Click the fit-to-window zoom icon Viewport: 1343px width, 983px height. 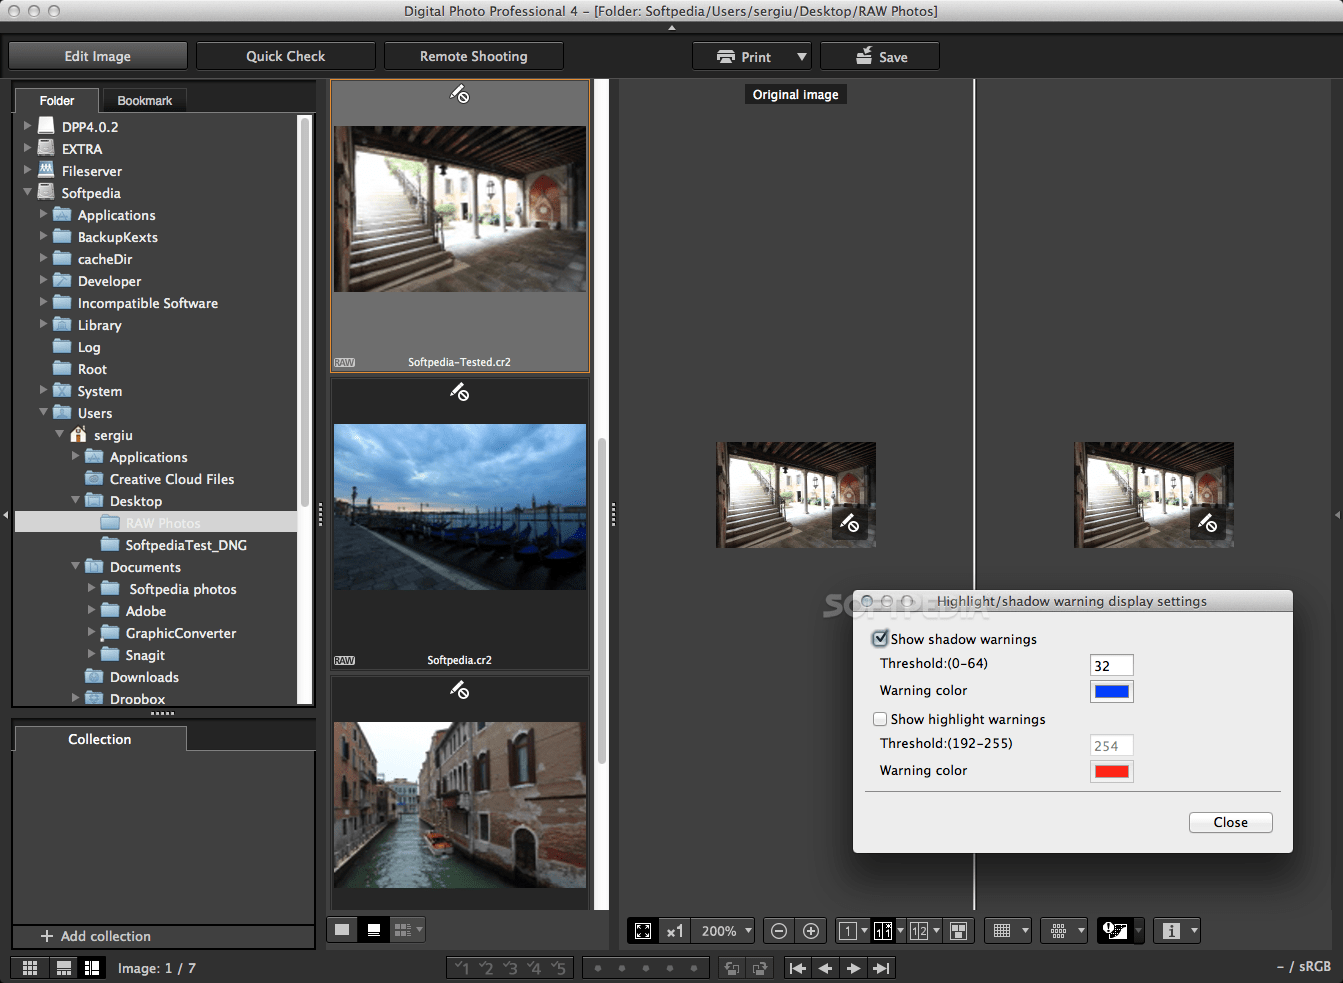(643, 931)
